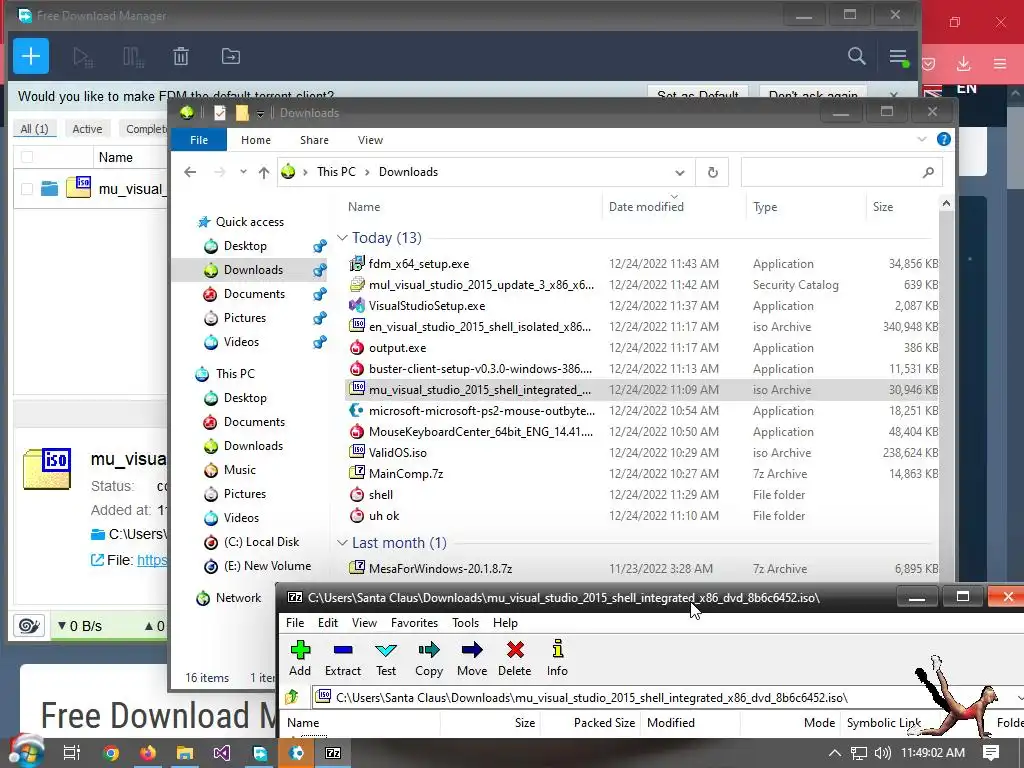Click Explorer's Back arrow
Viewport: 1024px width, 768px height.
click(190, 172)
